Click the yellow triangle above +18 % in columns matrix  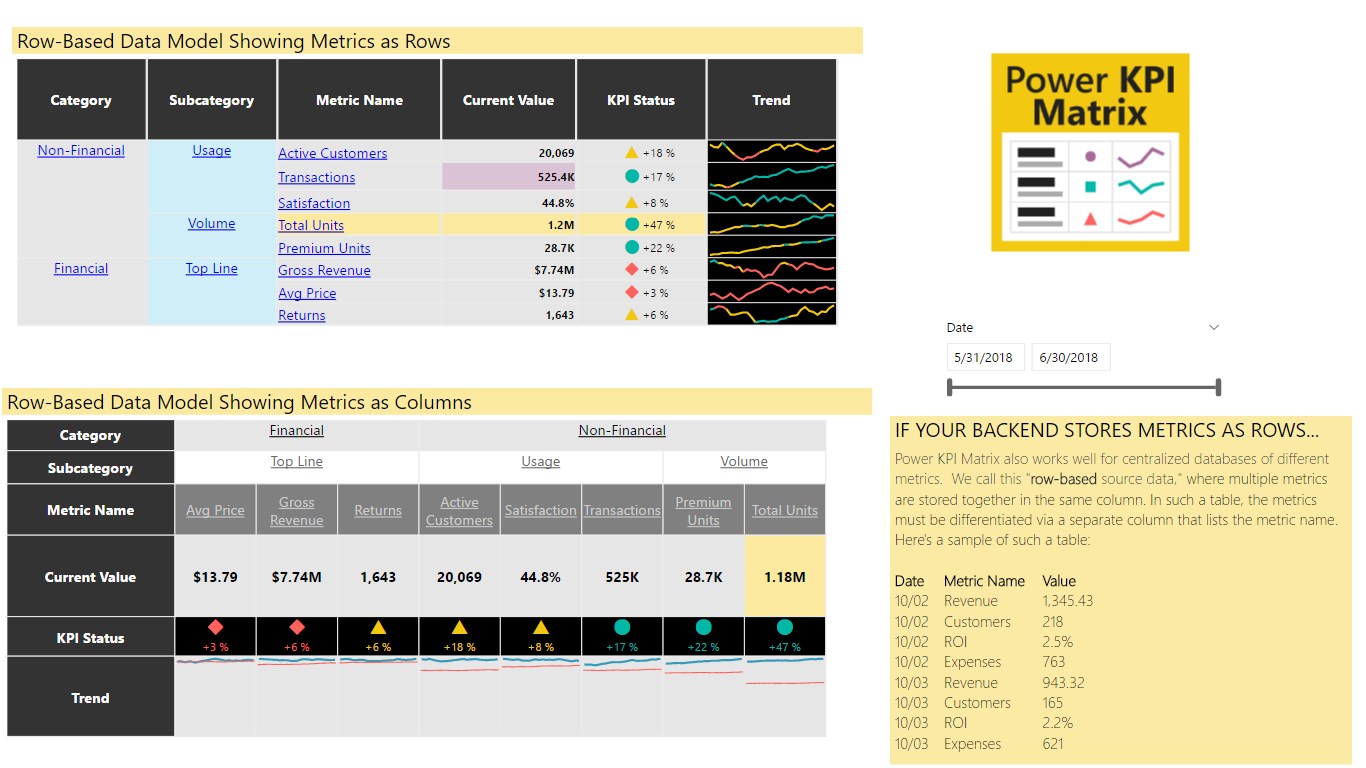tap(459, 628)
